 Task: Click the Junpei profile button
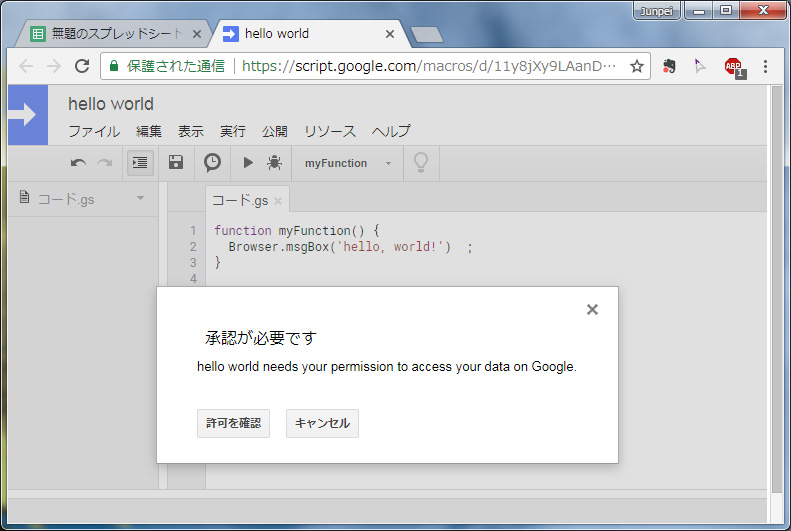pos(656,11)
